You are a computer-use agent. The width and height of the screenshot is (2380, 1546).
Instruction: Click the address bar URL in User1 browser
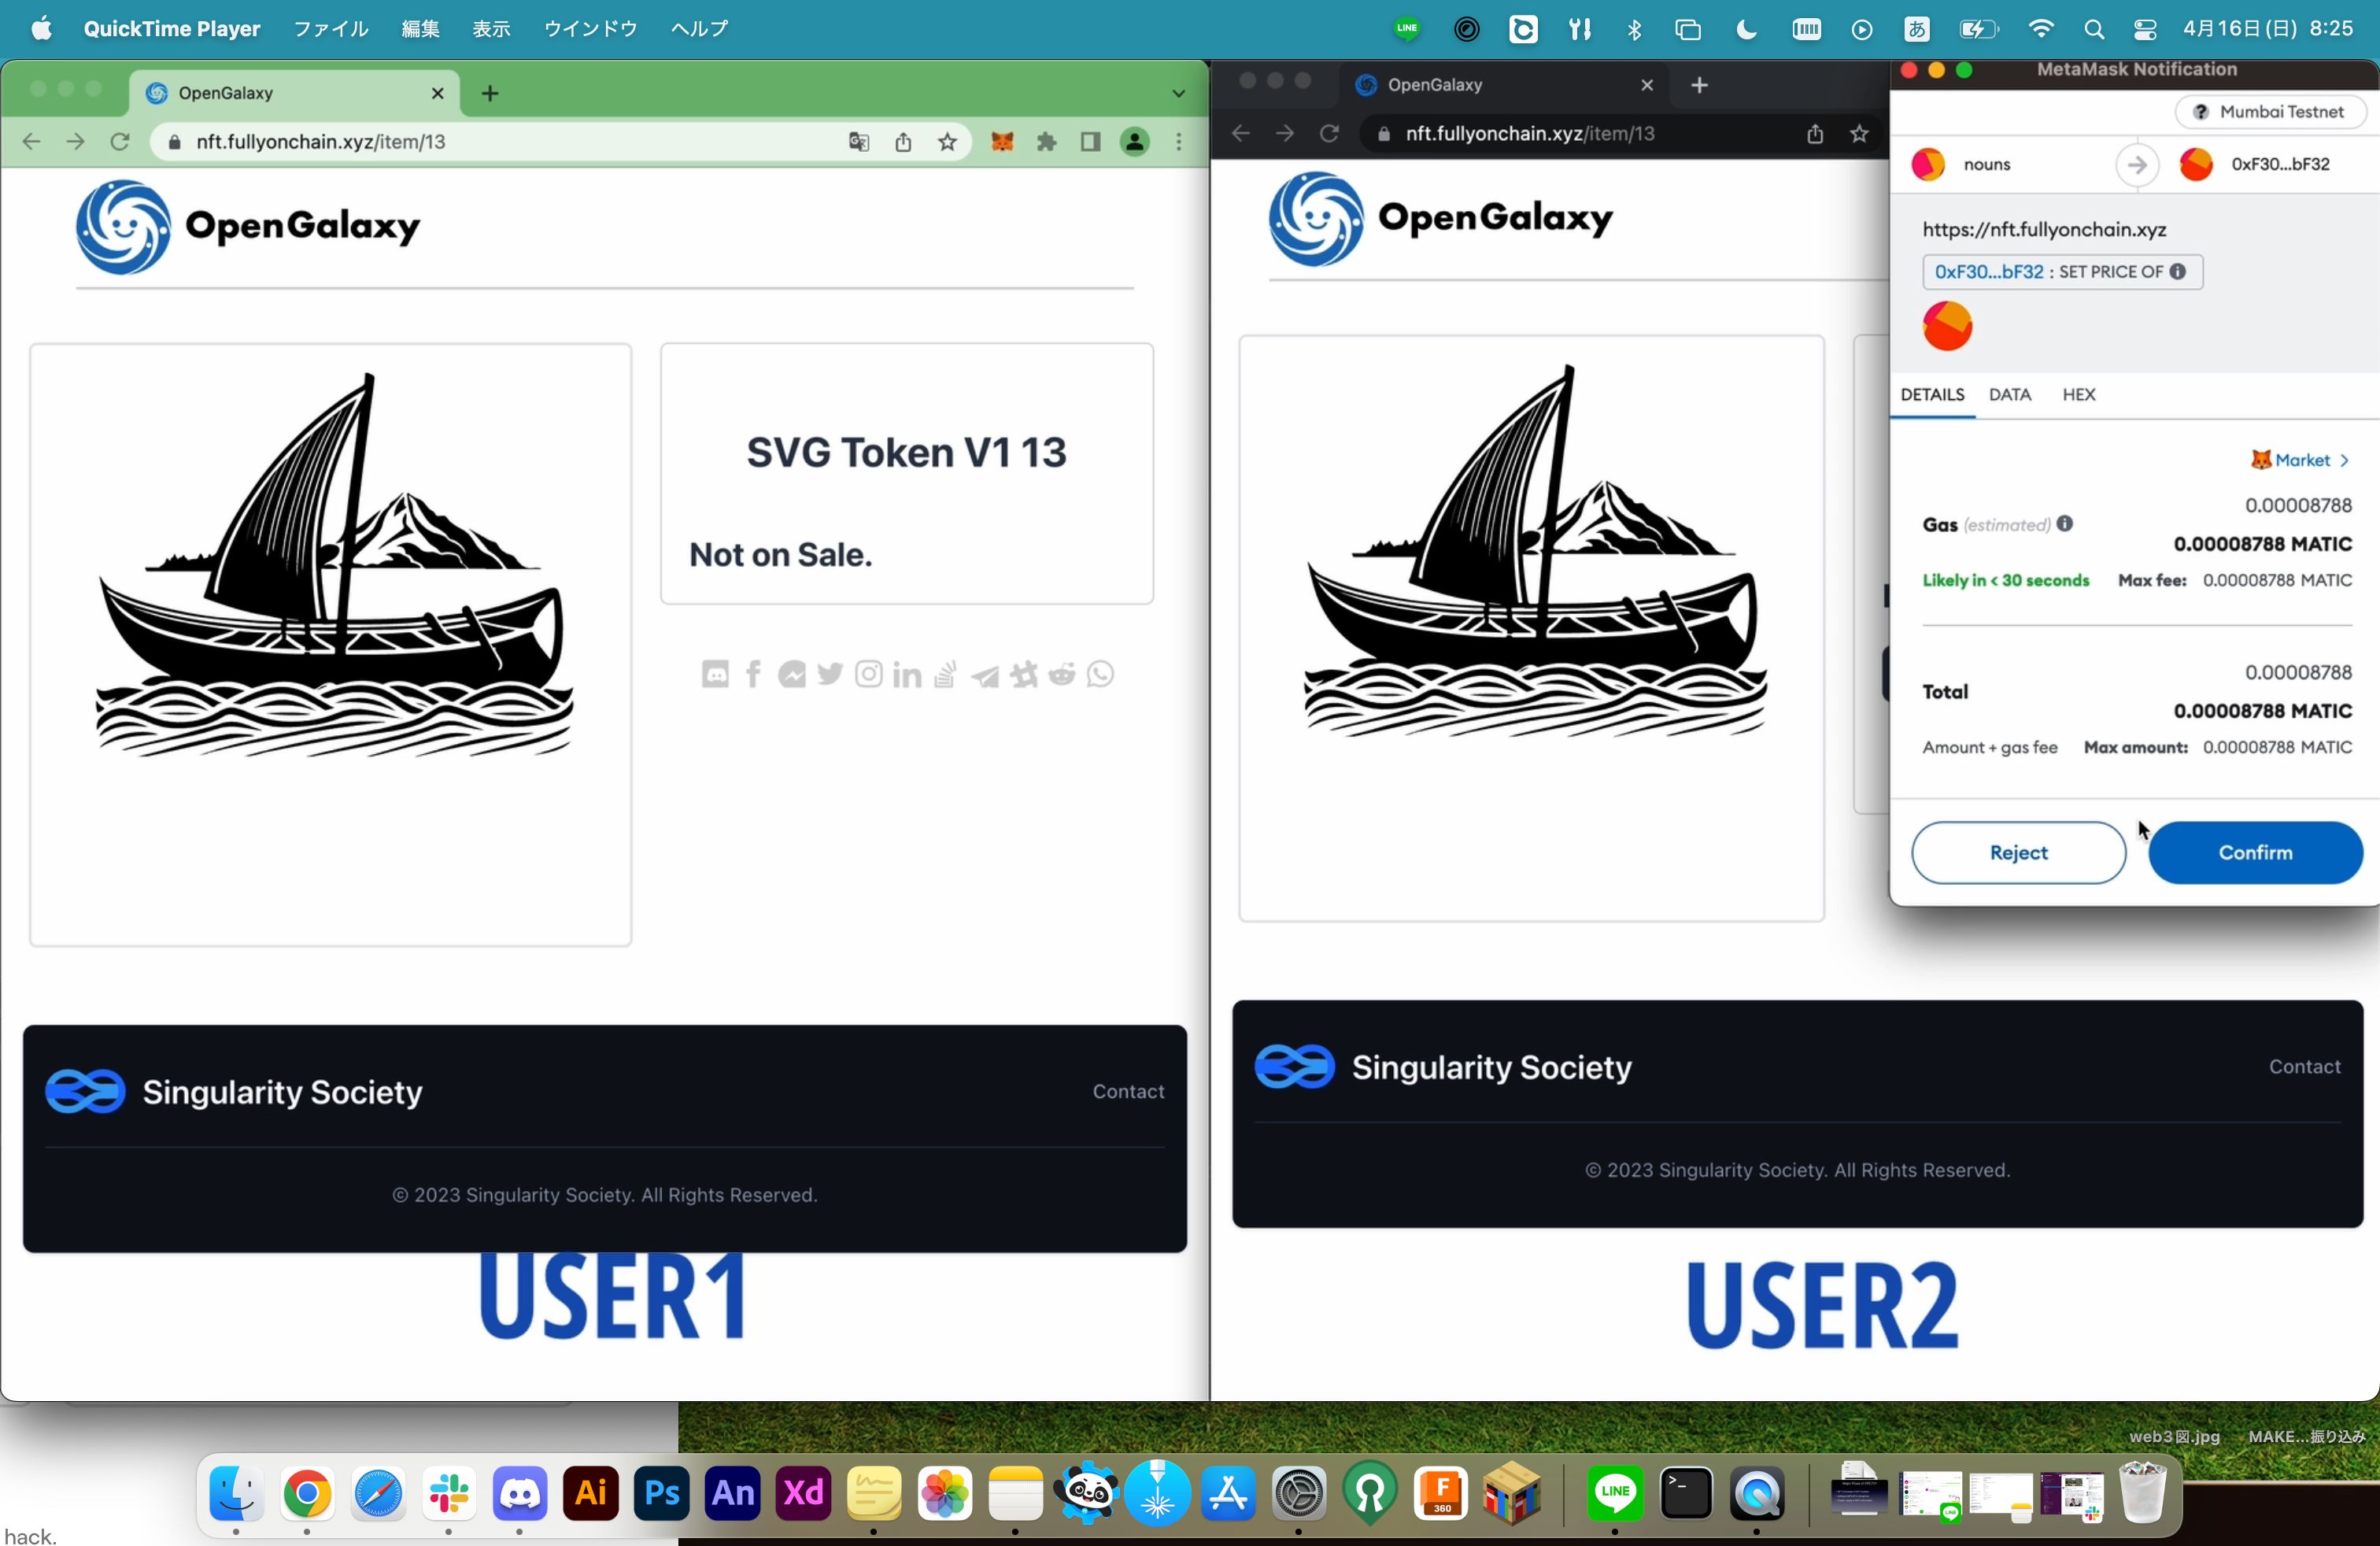tap(320, 142)
